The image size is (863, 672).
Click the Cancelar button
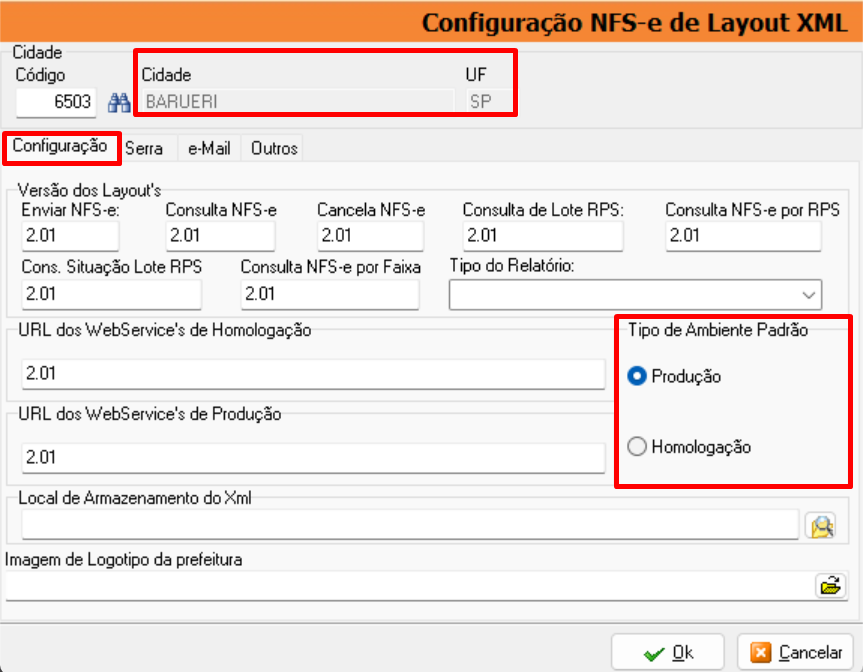[x=796, y=653]
